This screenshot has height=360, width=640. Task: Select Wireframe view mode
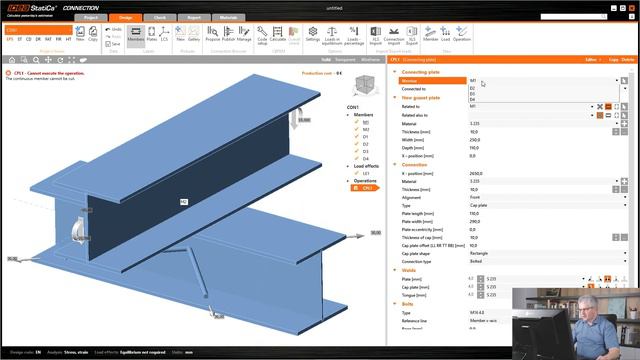[x=370, y=60]
